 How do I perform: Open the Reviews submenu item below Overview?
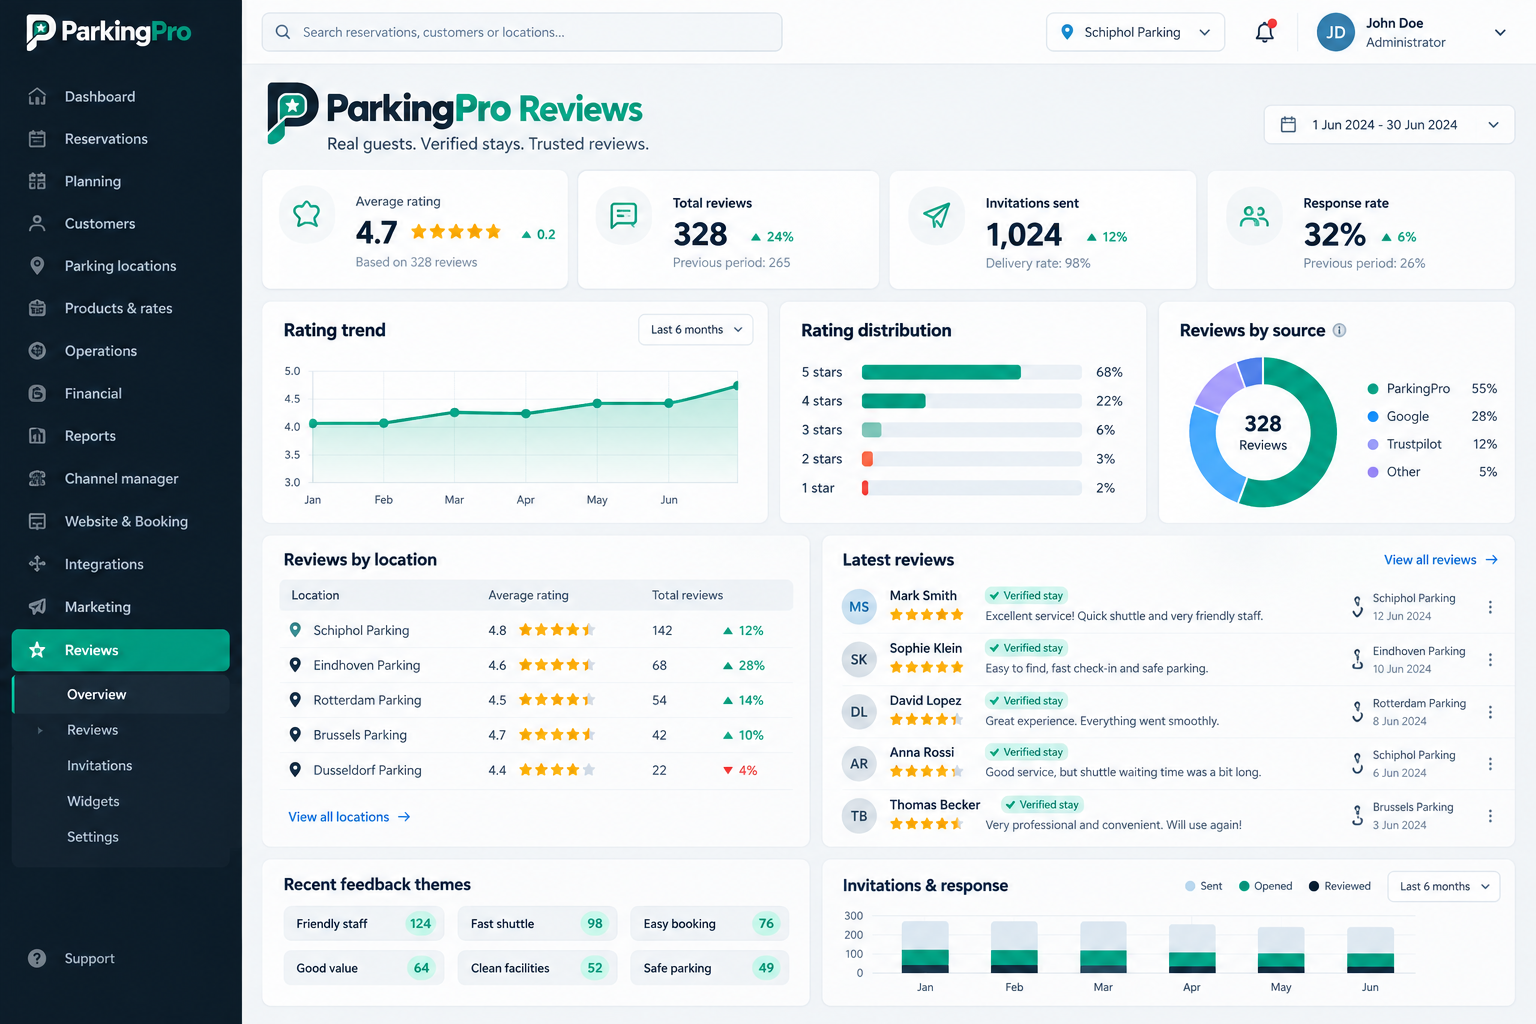pos(92,730)
